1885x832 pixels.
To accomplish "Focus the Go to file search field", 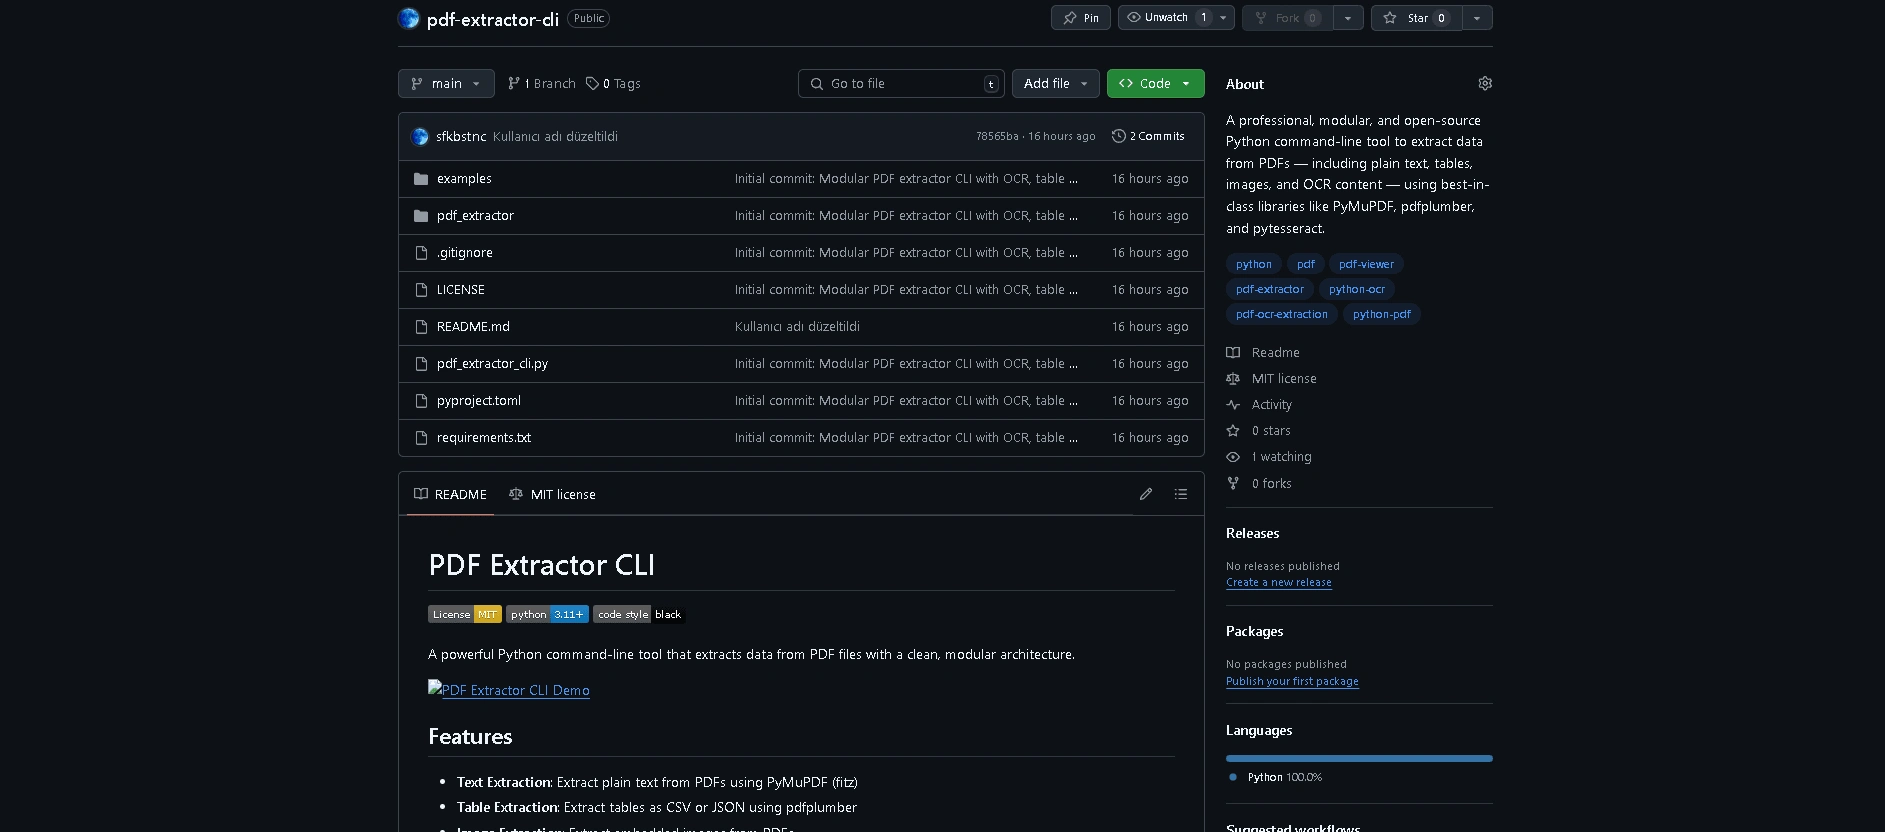I will point(901,84).
